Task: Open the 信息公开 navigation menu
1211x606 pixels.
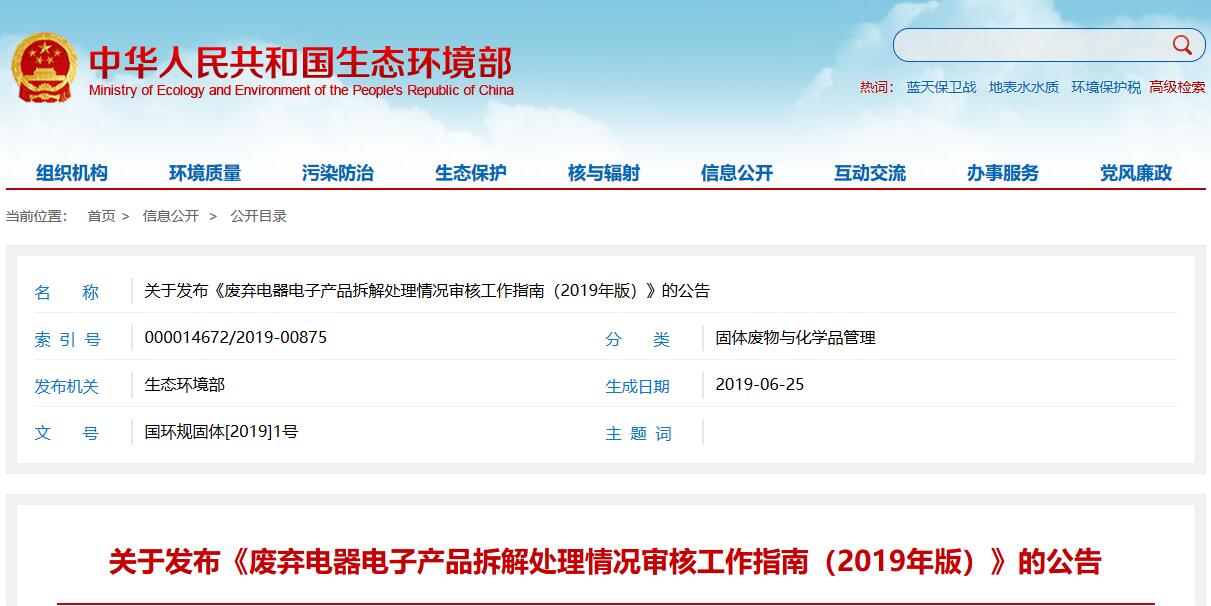Action: [737, 173]
